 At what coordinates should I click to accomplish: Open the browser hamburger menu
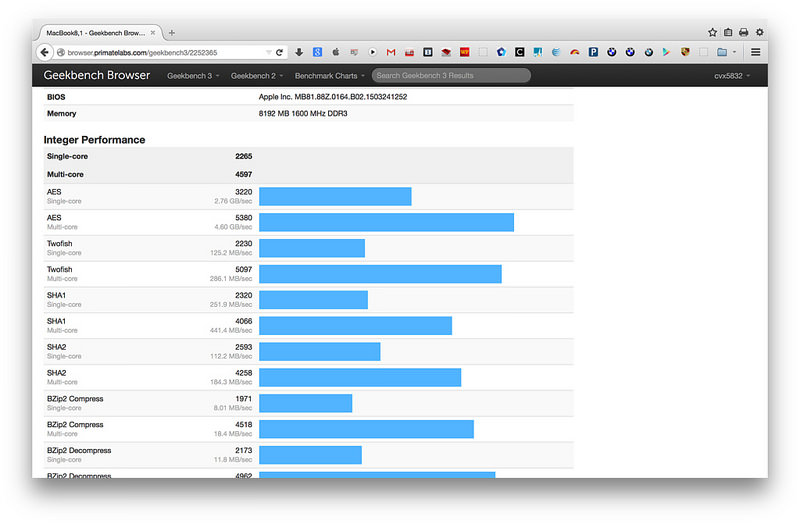click(x=756, y=52)
